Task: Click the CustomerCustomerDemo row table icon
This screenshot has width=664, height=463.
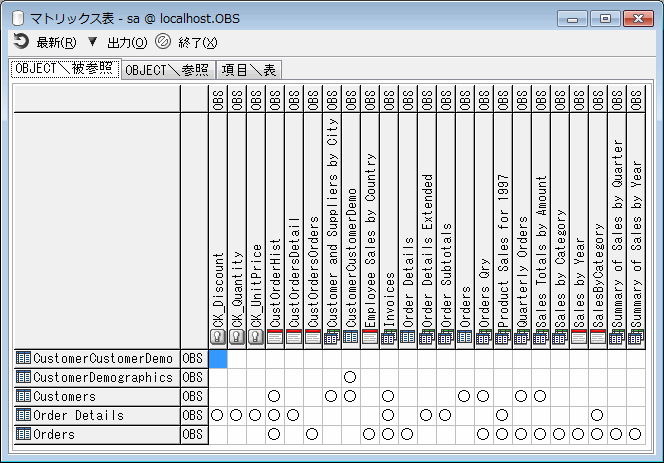Action: [24, 358]
